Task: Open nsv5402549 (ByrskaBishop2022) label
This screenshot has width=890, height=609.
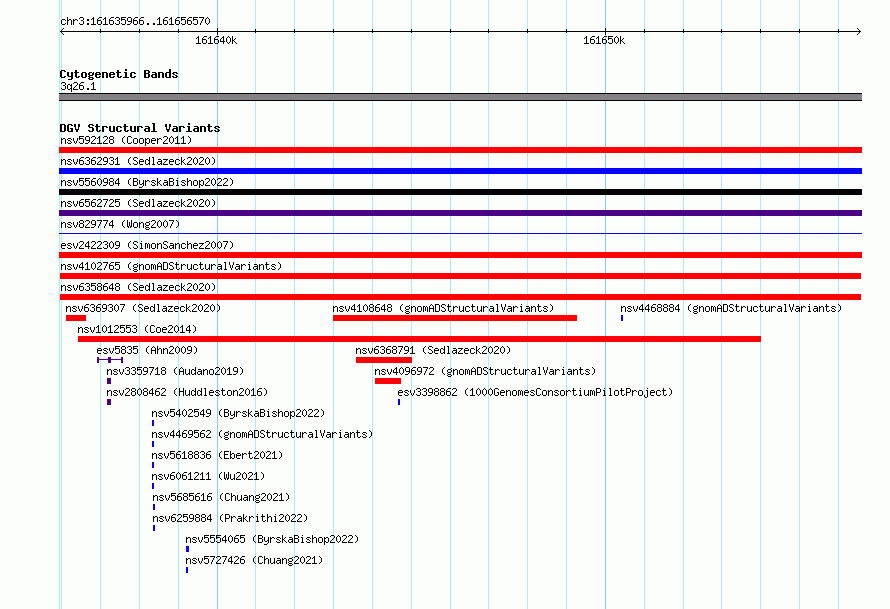Action: 238,413
